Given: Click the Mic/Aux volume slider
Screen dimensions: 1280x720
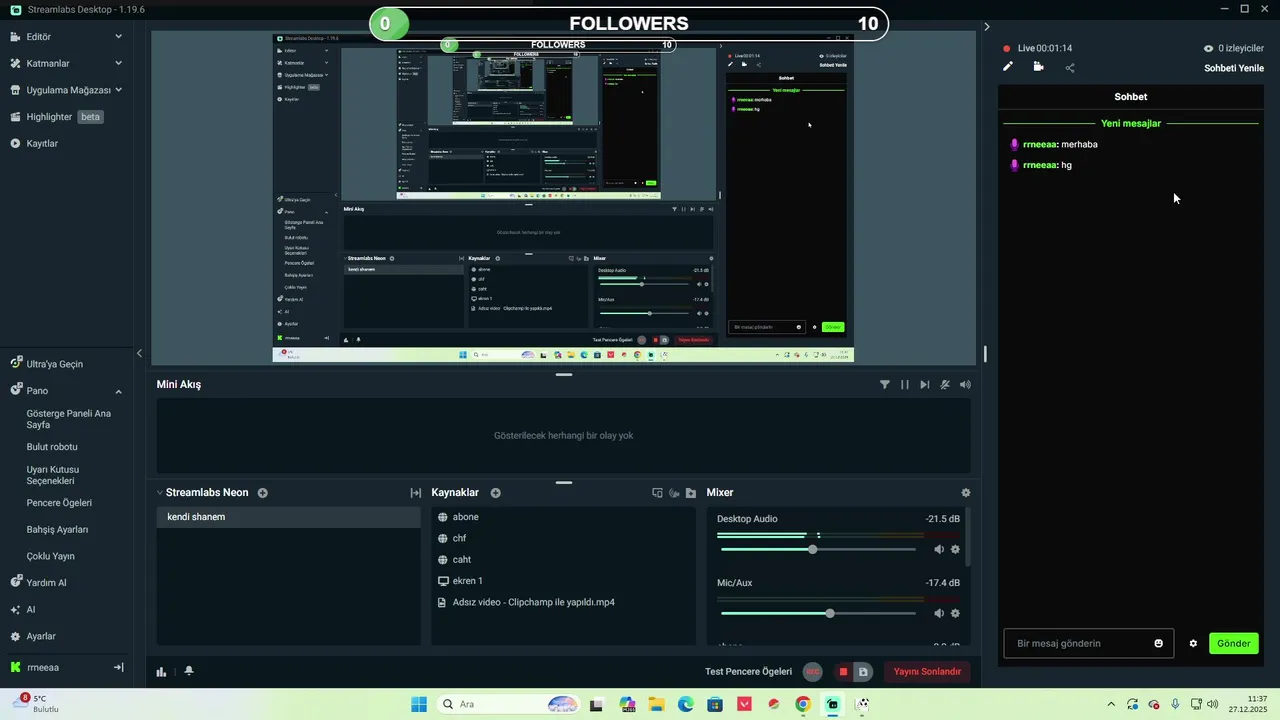Looking at the screenshot, I should 818,613.
